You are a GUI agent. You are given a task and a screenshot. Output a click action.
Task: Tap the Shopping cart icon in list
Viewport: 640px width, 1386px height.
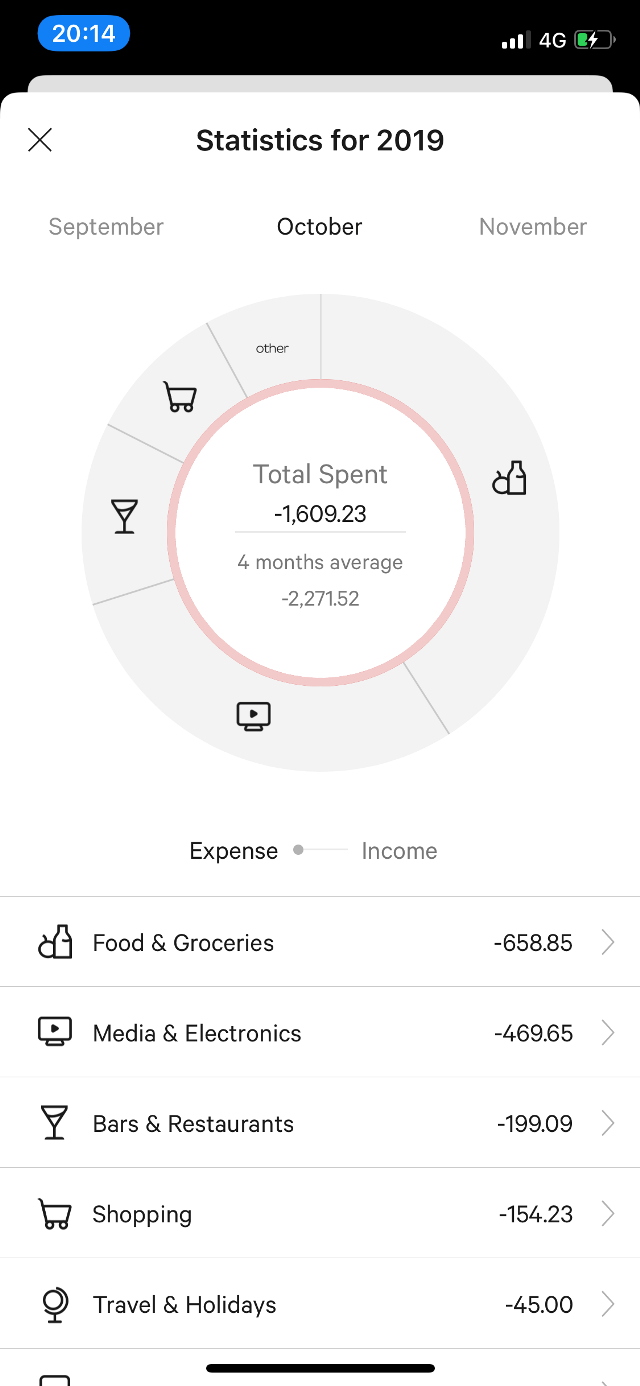55,1214
